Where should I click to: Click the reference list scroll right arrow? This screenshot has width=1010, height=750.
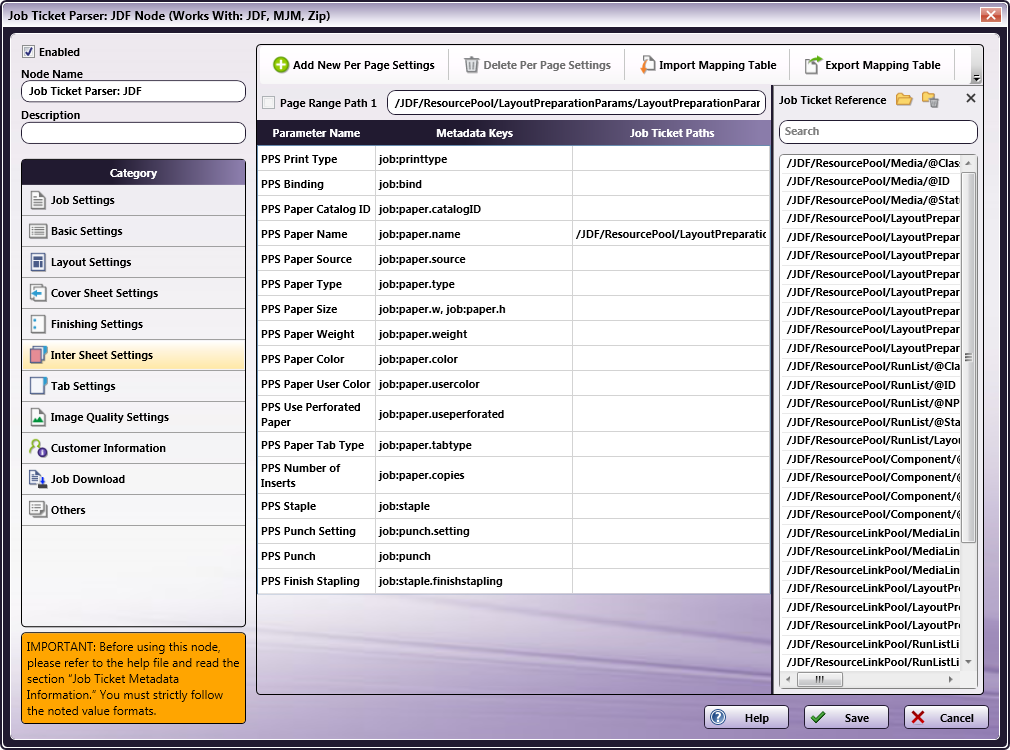pyautogui.click(x=950, y=679)
